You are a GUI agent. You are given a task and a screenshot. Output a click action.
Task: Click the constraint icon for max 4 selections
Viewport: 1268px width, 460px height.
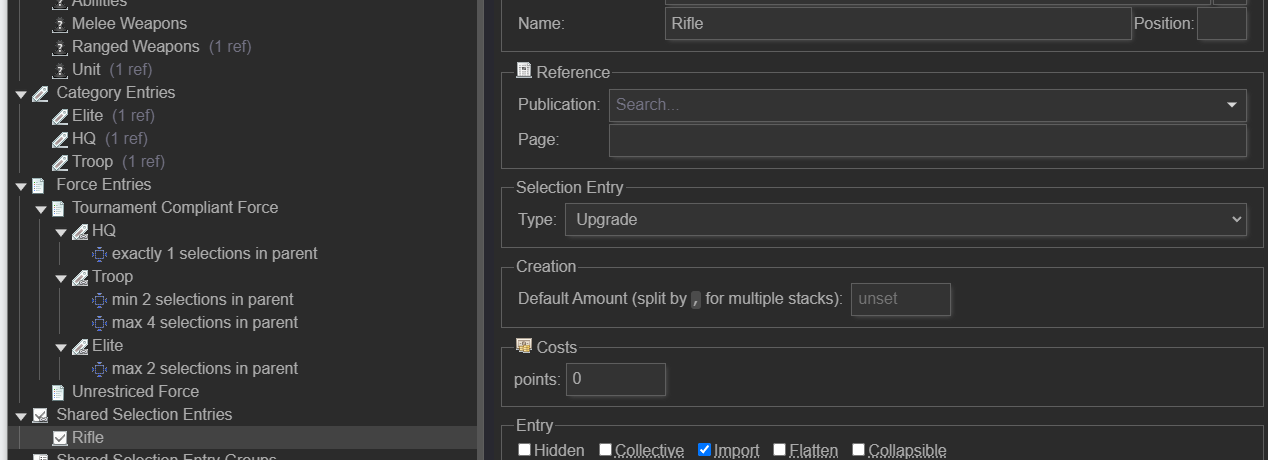click(x=99, y=323)
